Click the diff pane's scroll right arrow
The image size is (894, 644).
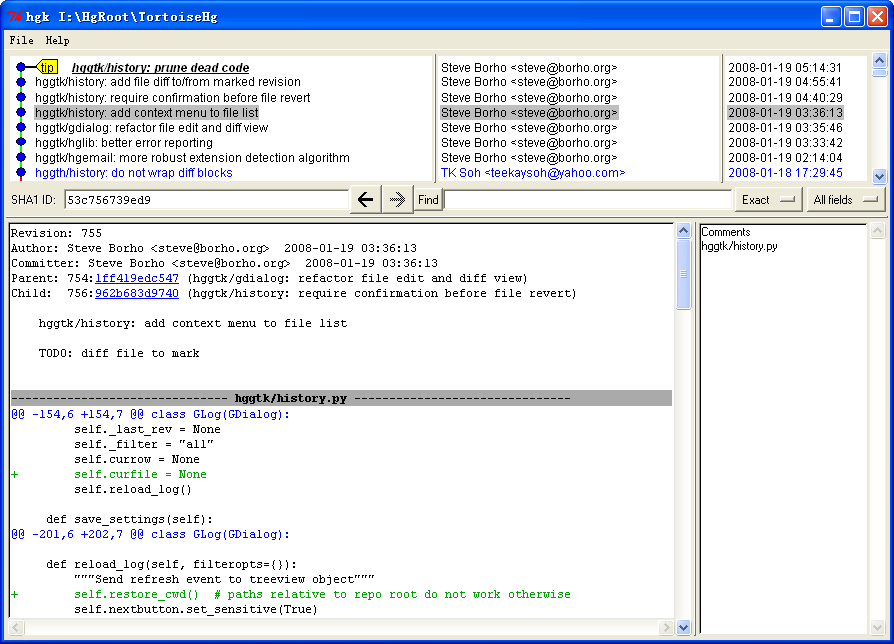click(665, 627)
